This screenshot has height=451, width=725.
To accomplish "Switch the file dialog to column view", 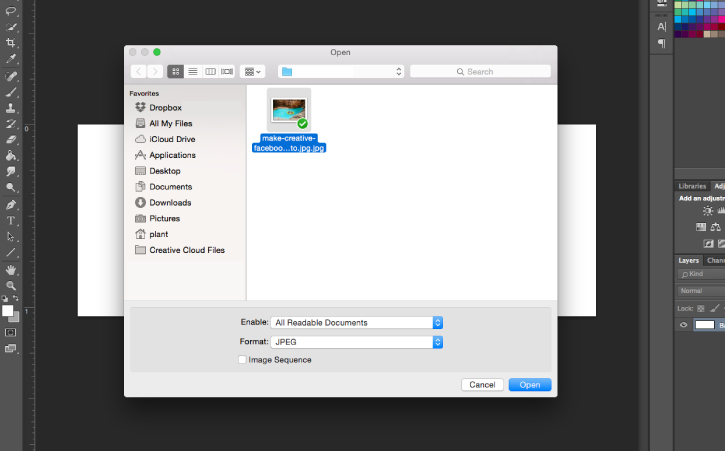I will [210, 71].
